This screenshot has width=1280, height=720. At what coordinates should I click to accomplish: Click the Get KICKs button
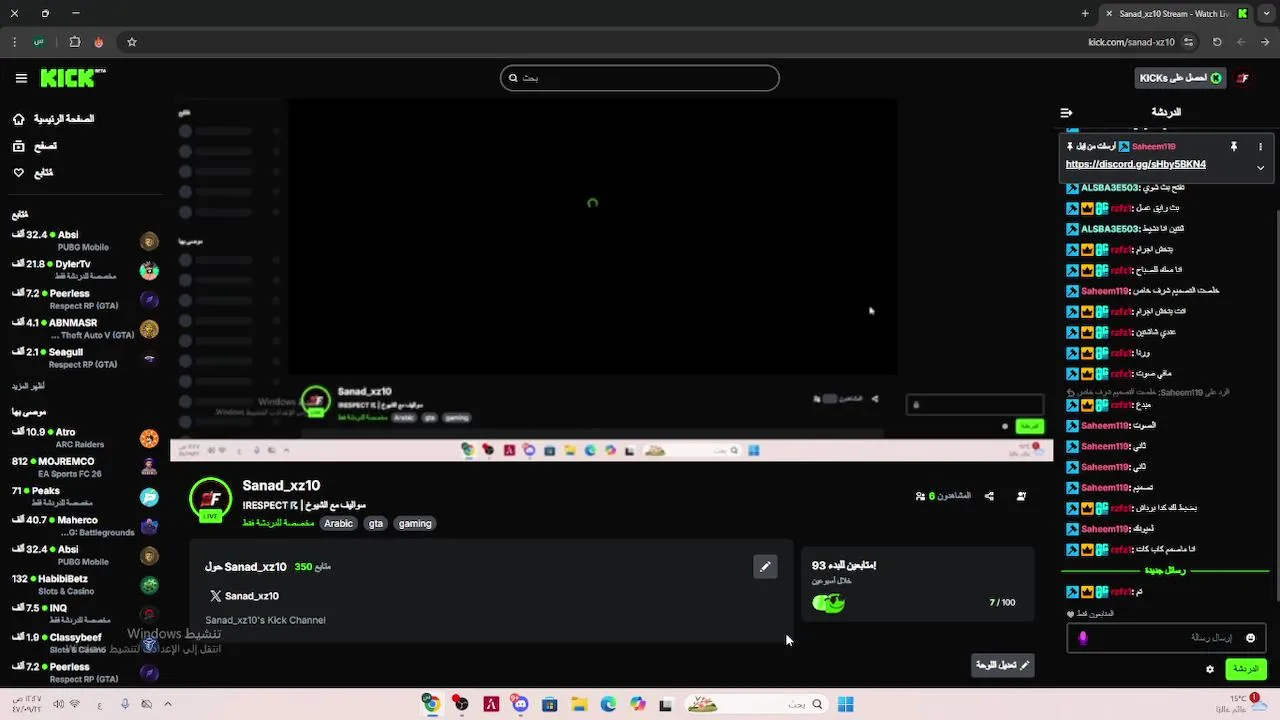click(x=1180, y=78)
